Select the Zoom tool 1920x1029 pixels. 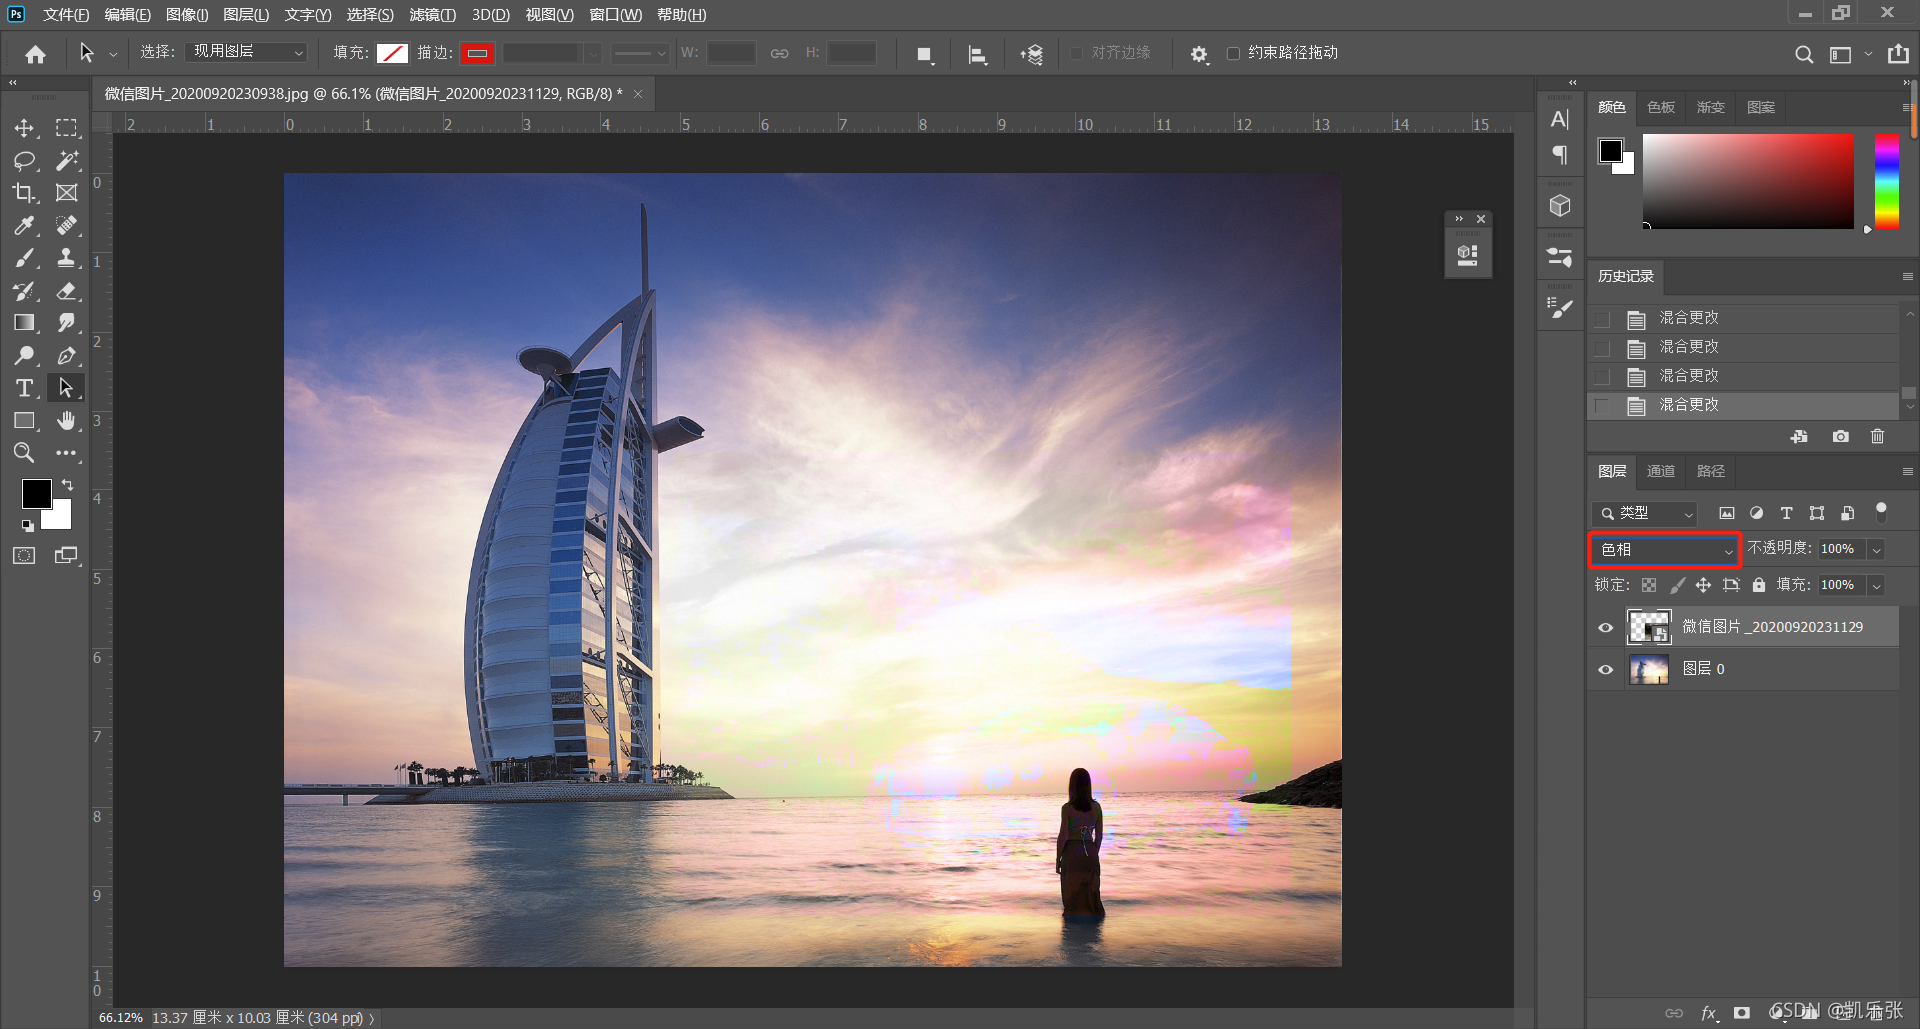24,453
